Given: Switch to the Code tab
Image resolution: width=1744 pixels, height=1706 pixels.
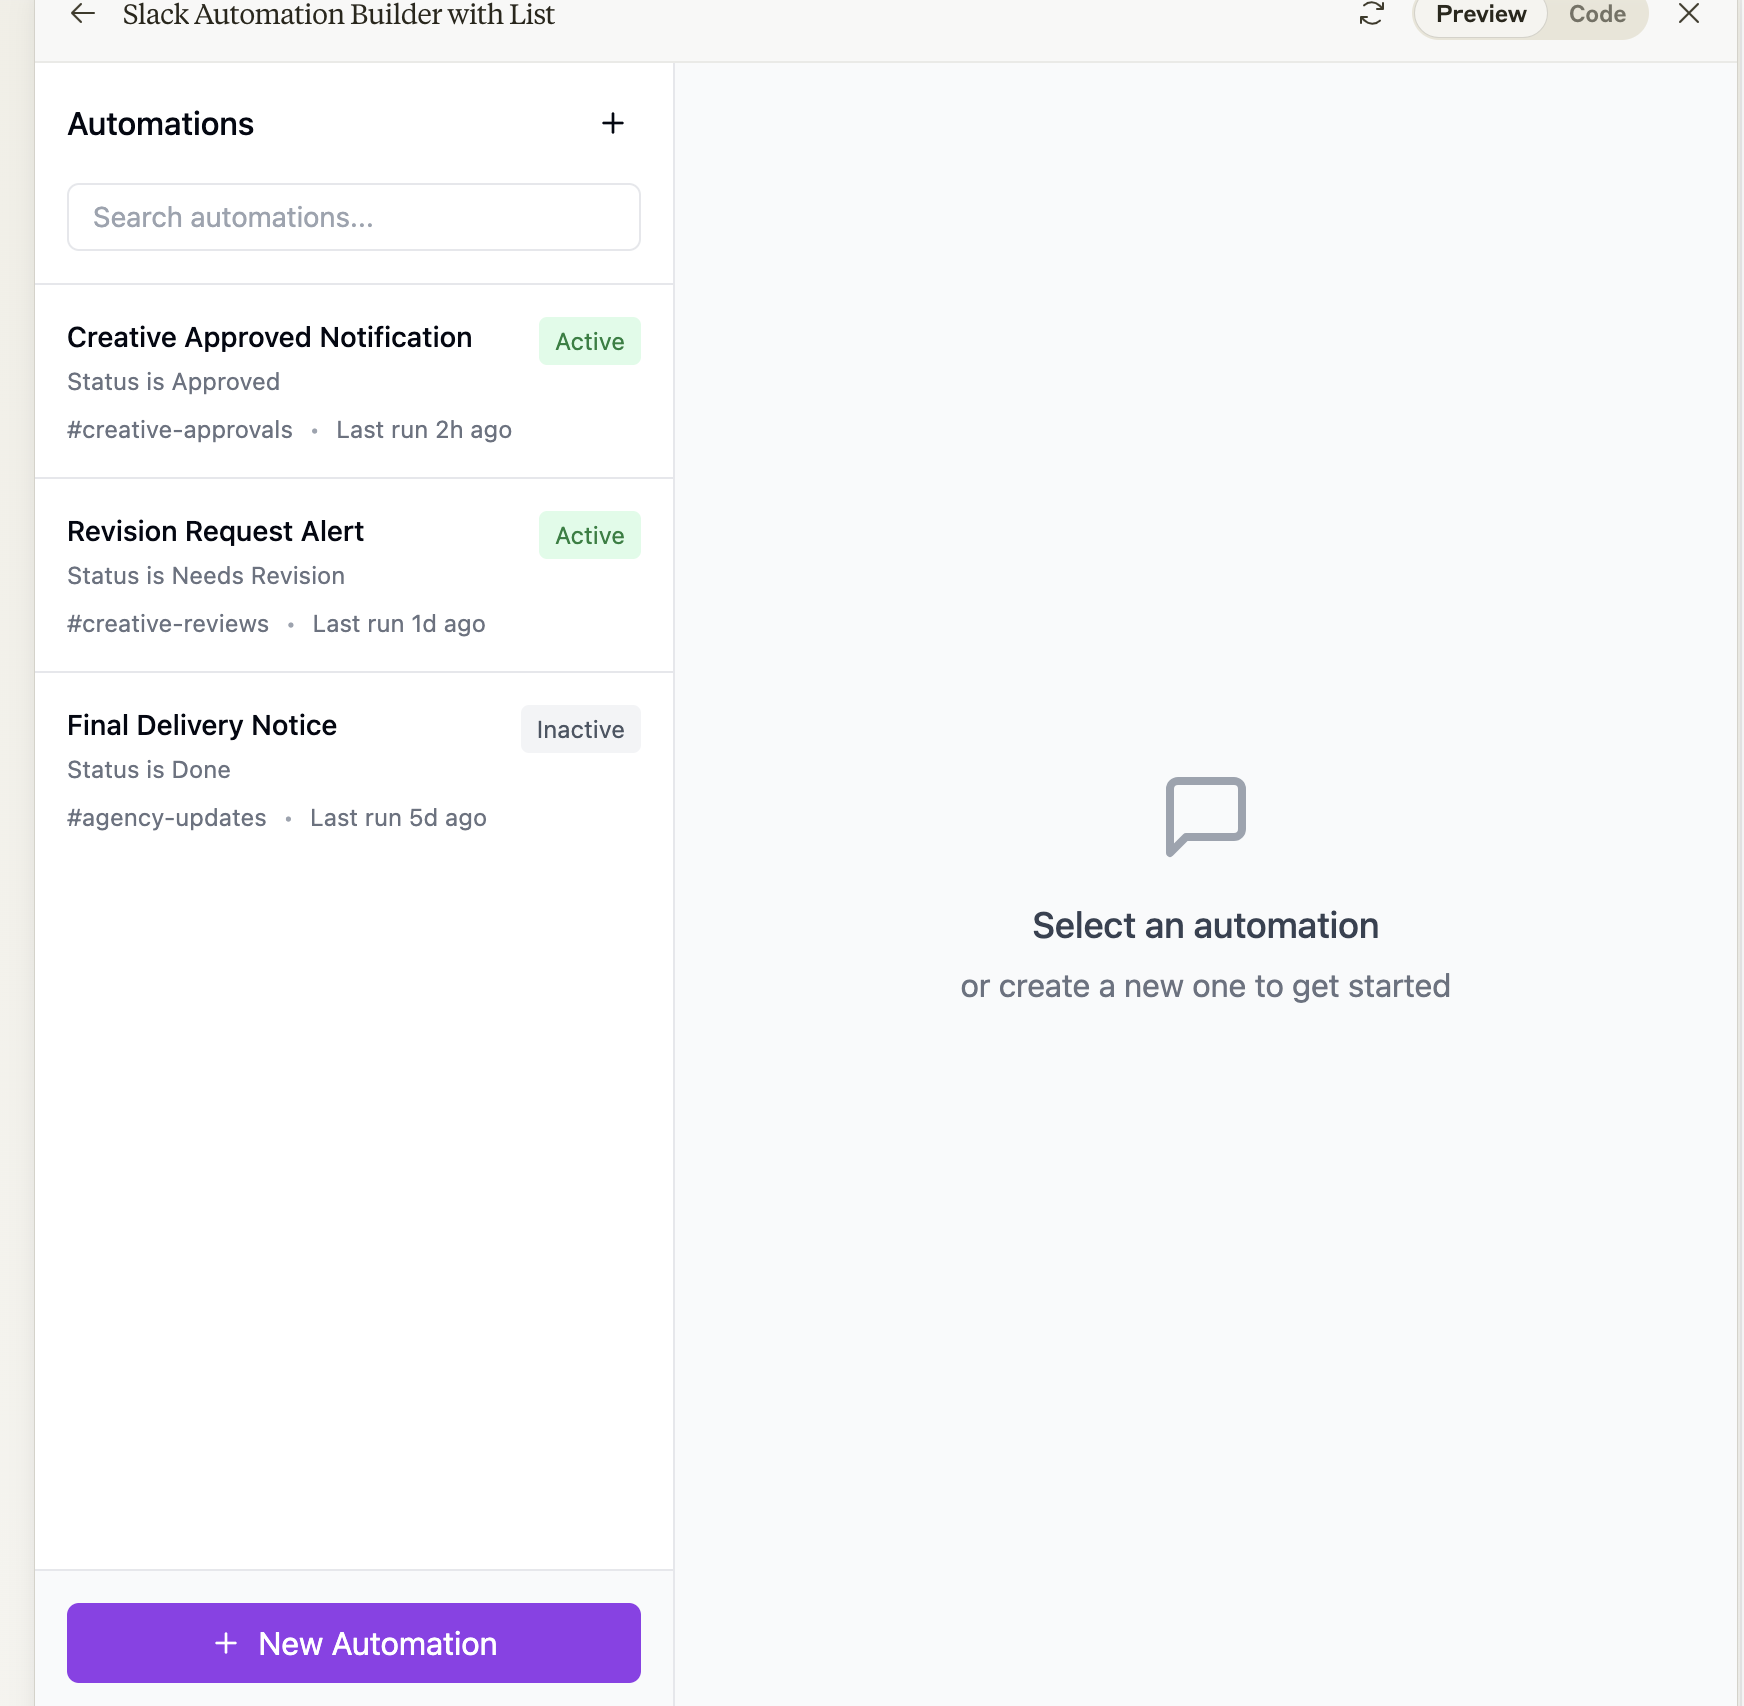Looking at the screenshot, I should [1596, 15].
